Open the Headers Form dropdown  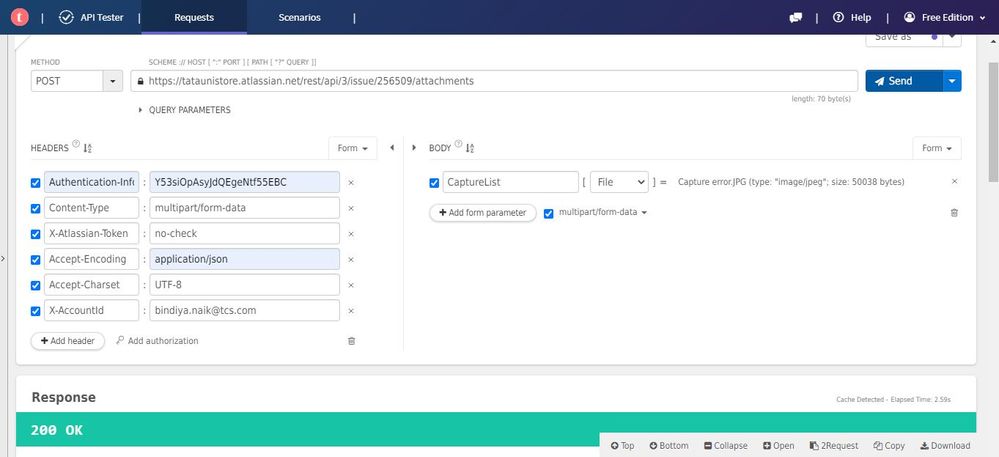coord(352,148)
